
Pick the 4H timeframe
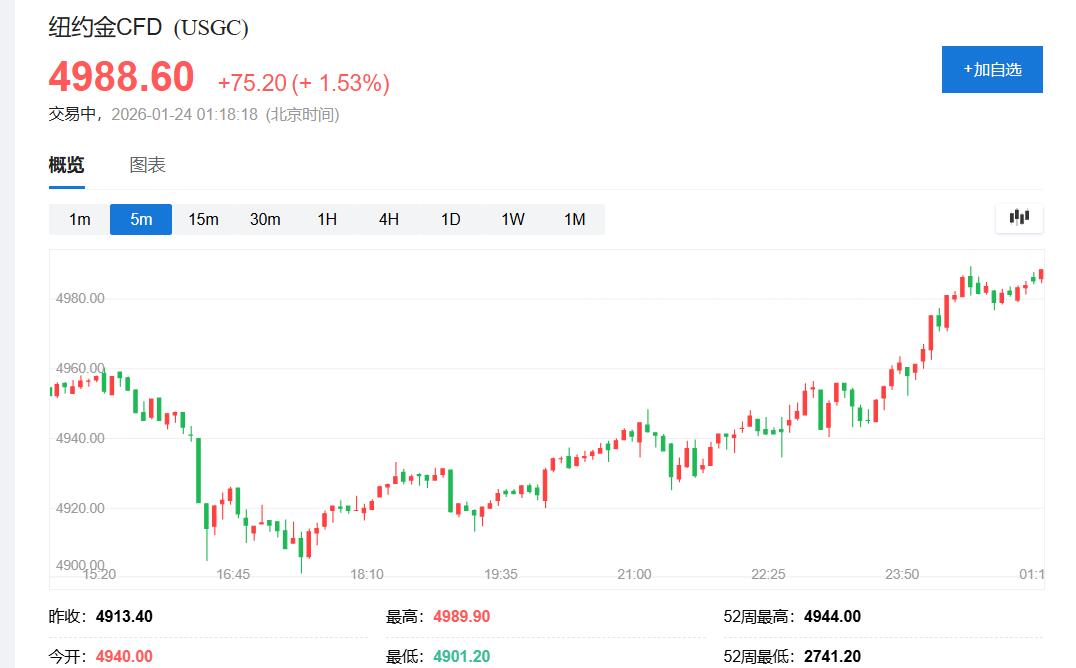[x=389, y=219]
